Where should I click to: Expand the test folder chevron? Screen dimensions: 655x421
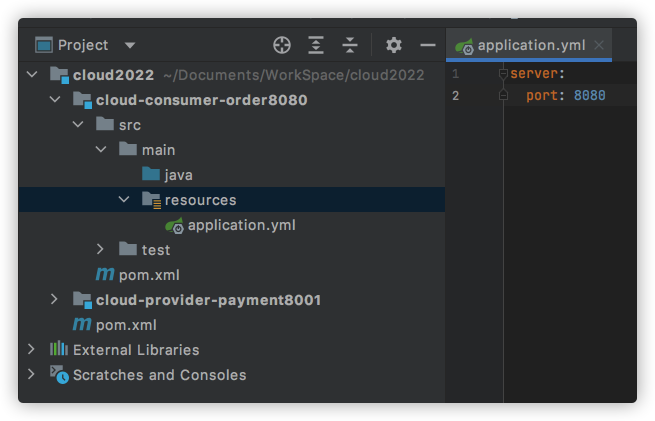[100, 249]
